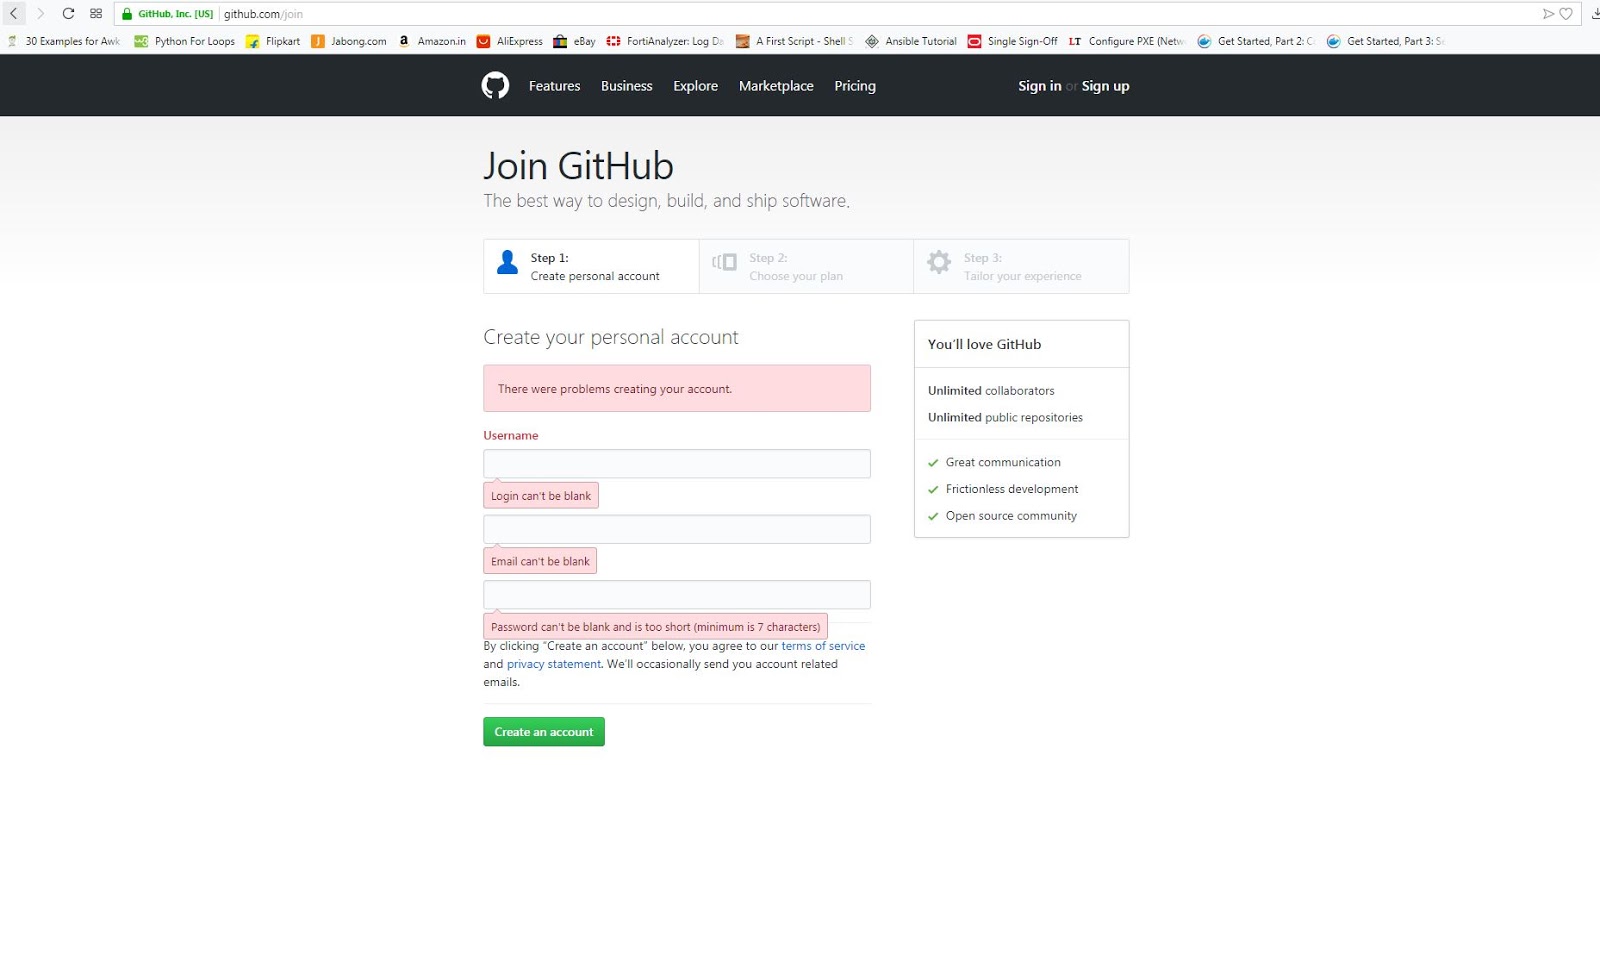The width and height of the screenshot is (1600, 961).
Task: Click the Frictionless development checkmark
Action: point(933,489)
